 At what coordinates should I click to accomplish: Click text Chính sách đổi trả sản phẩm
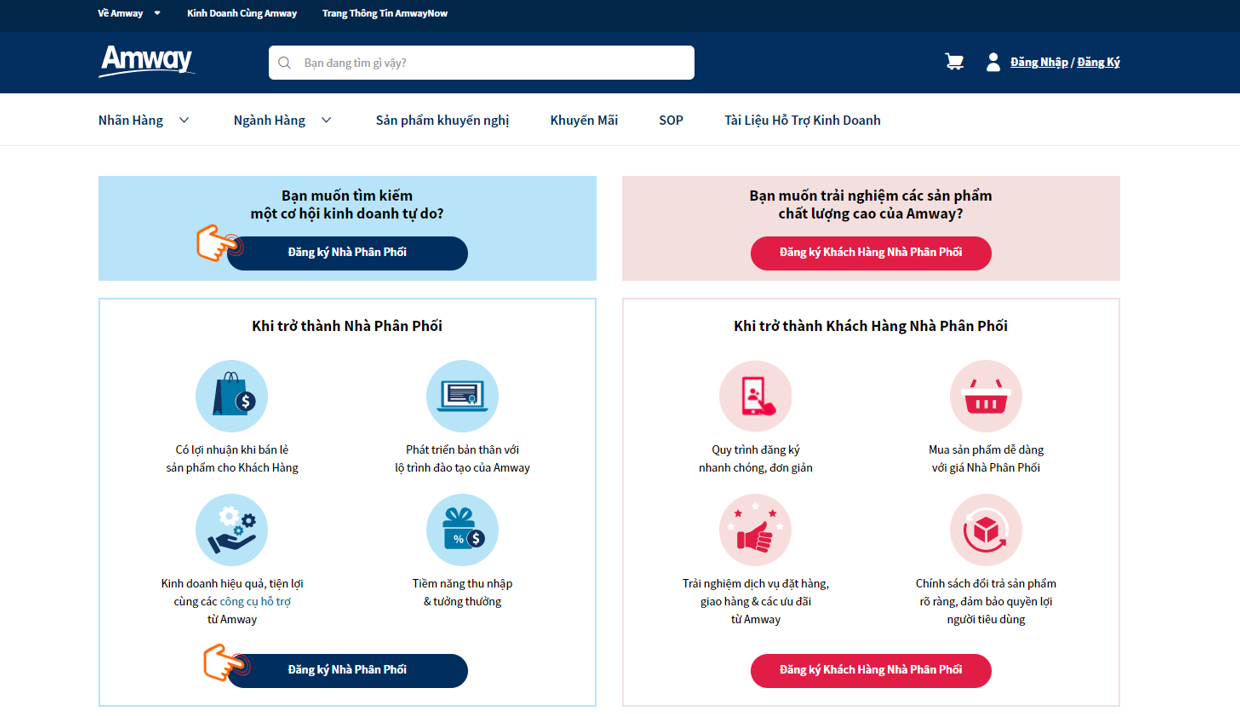click(x=986, y=584)
